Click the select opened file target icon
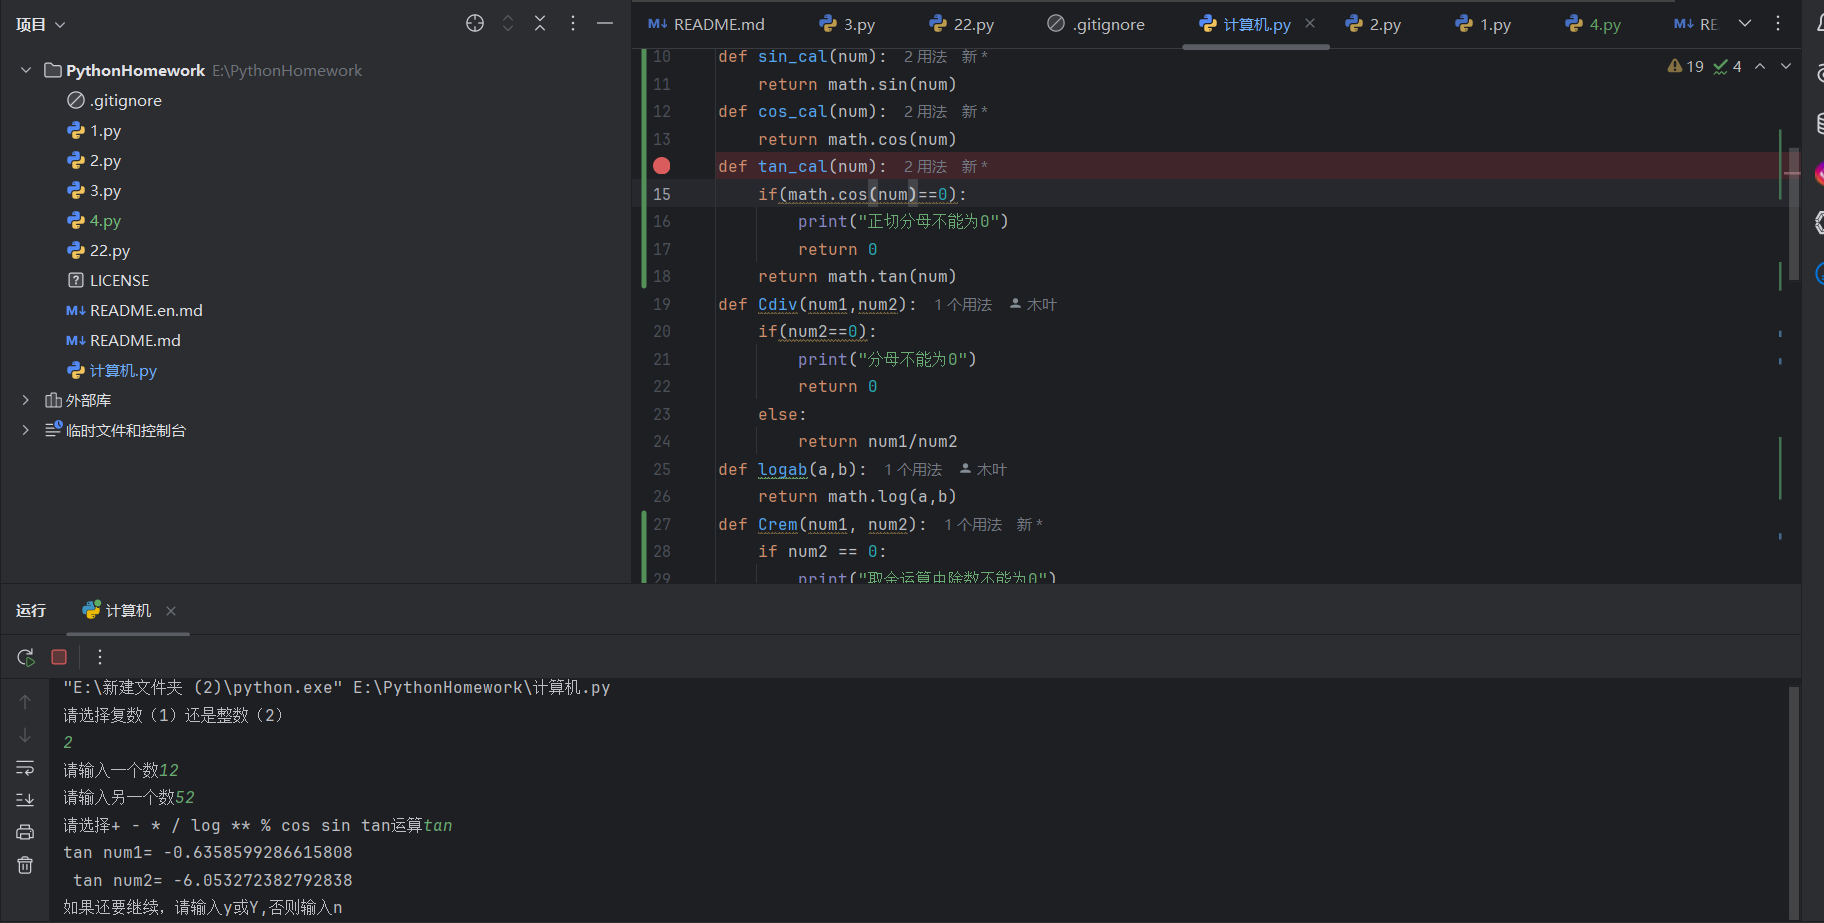The width and height of the screenshot is (1824, 923). point(475,23)
